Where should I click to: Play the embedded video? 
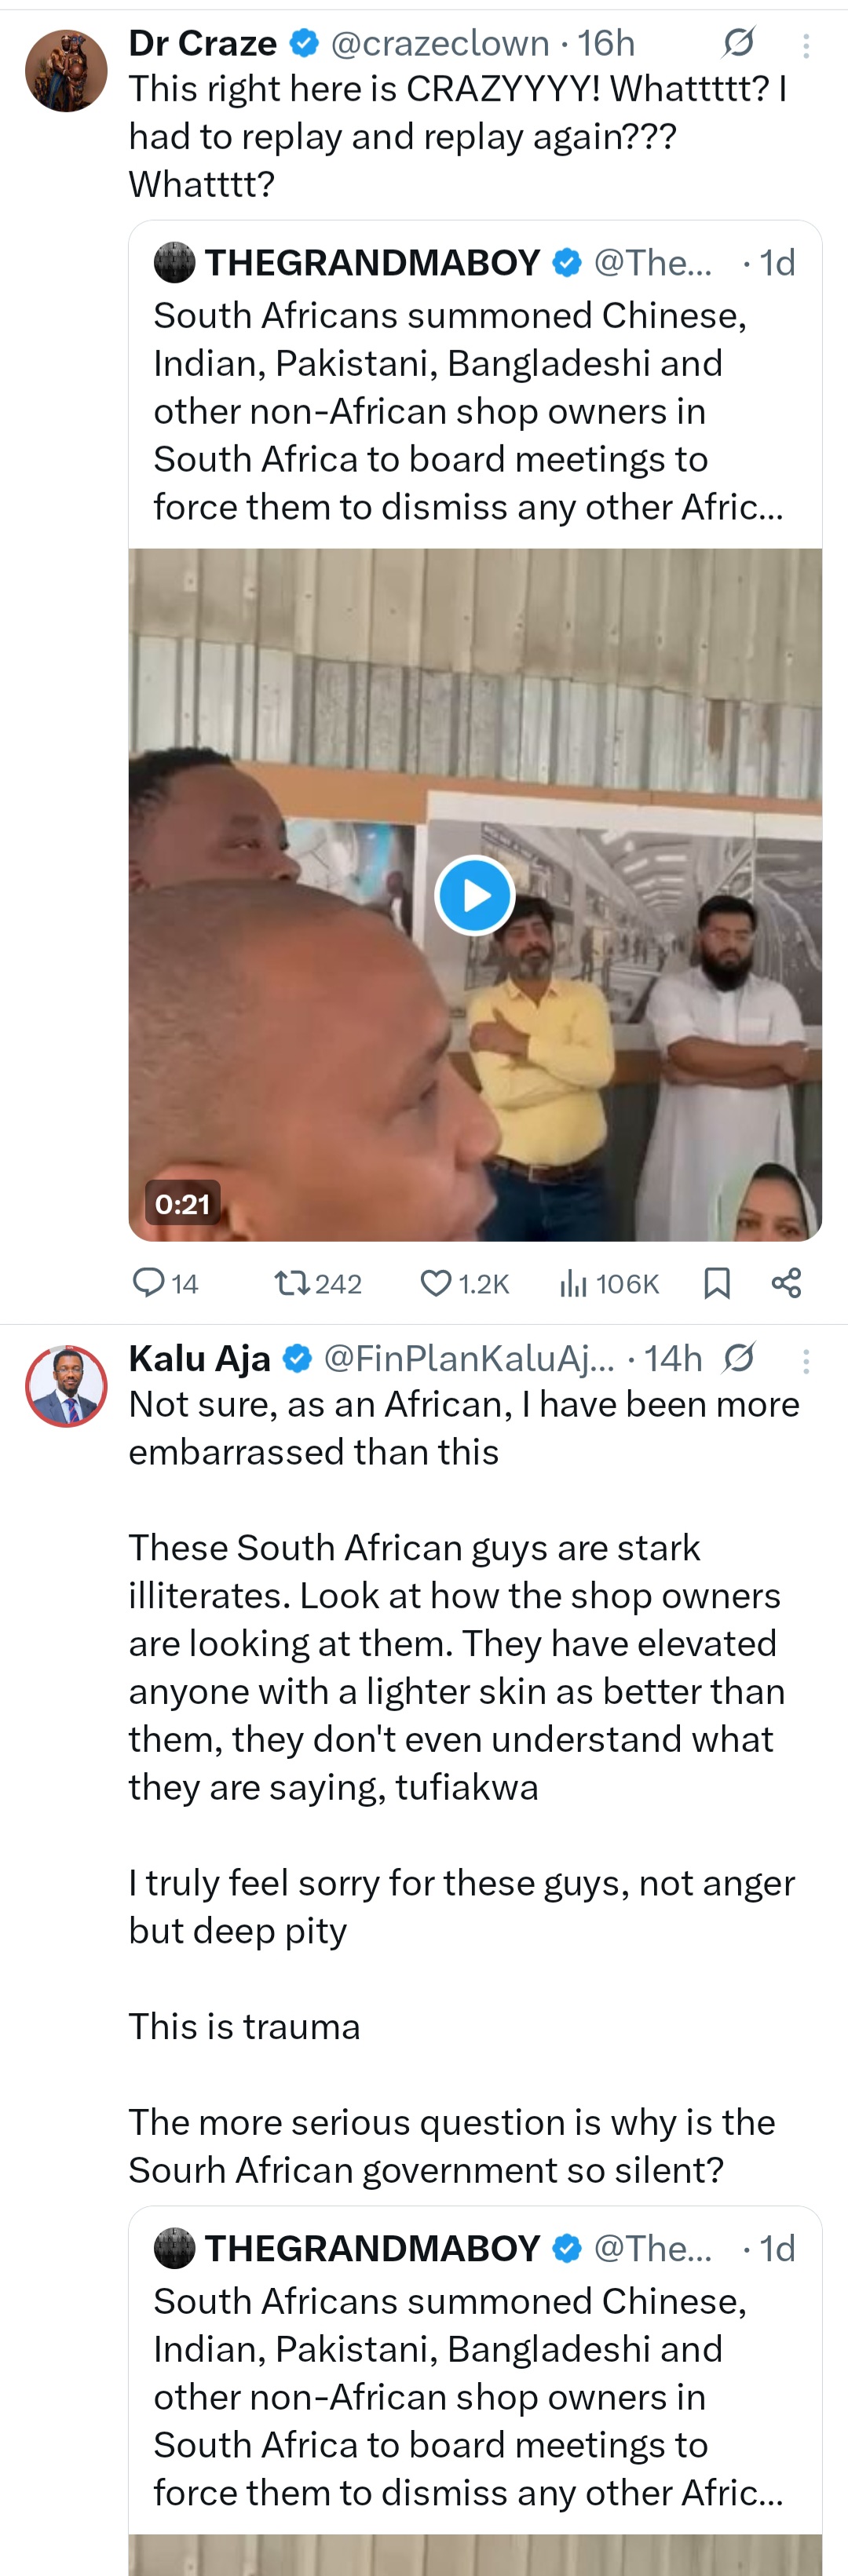(x=474, y=895)
